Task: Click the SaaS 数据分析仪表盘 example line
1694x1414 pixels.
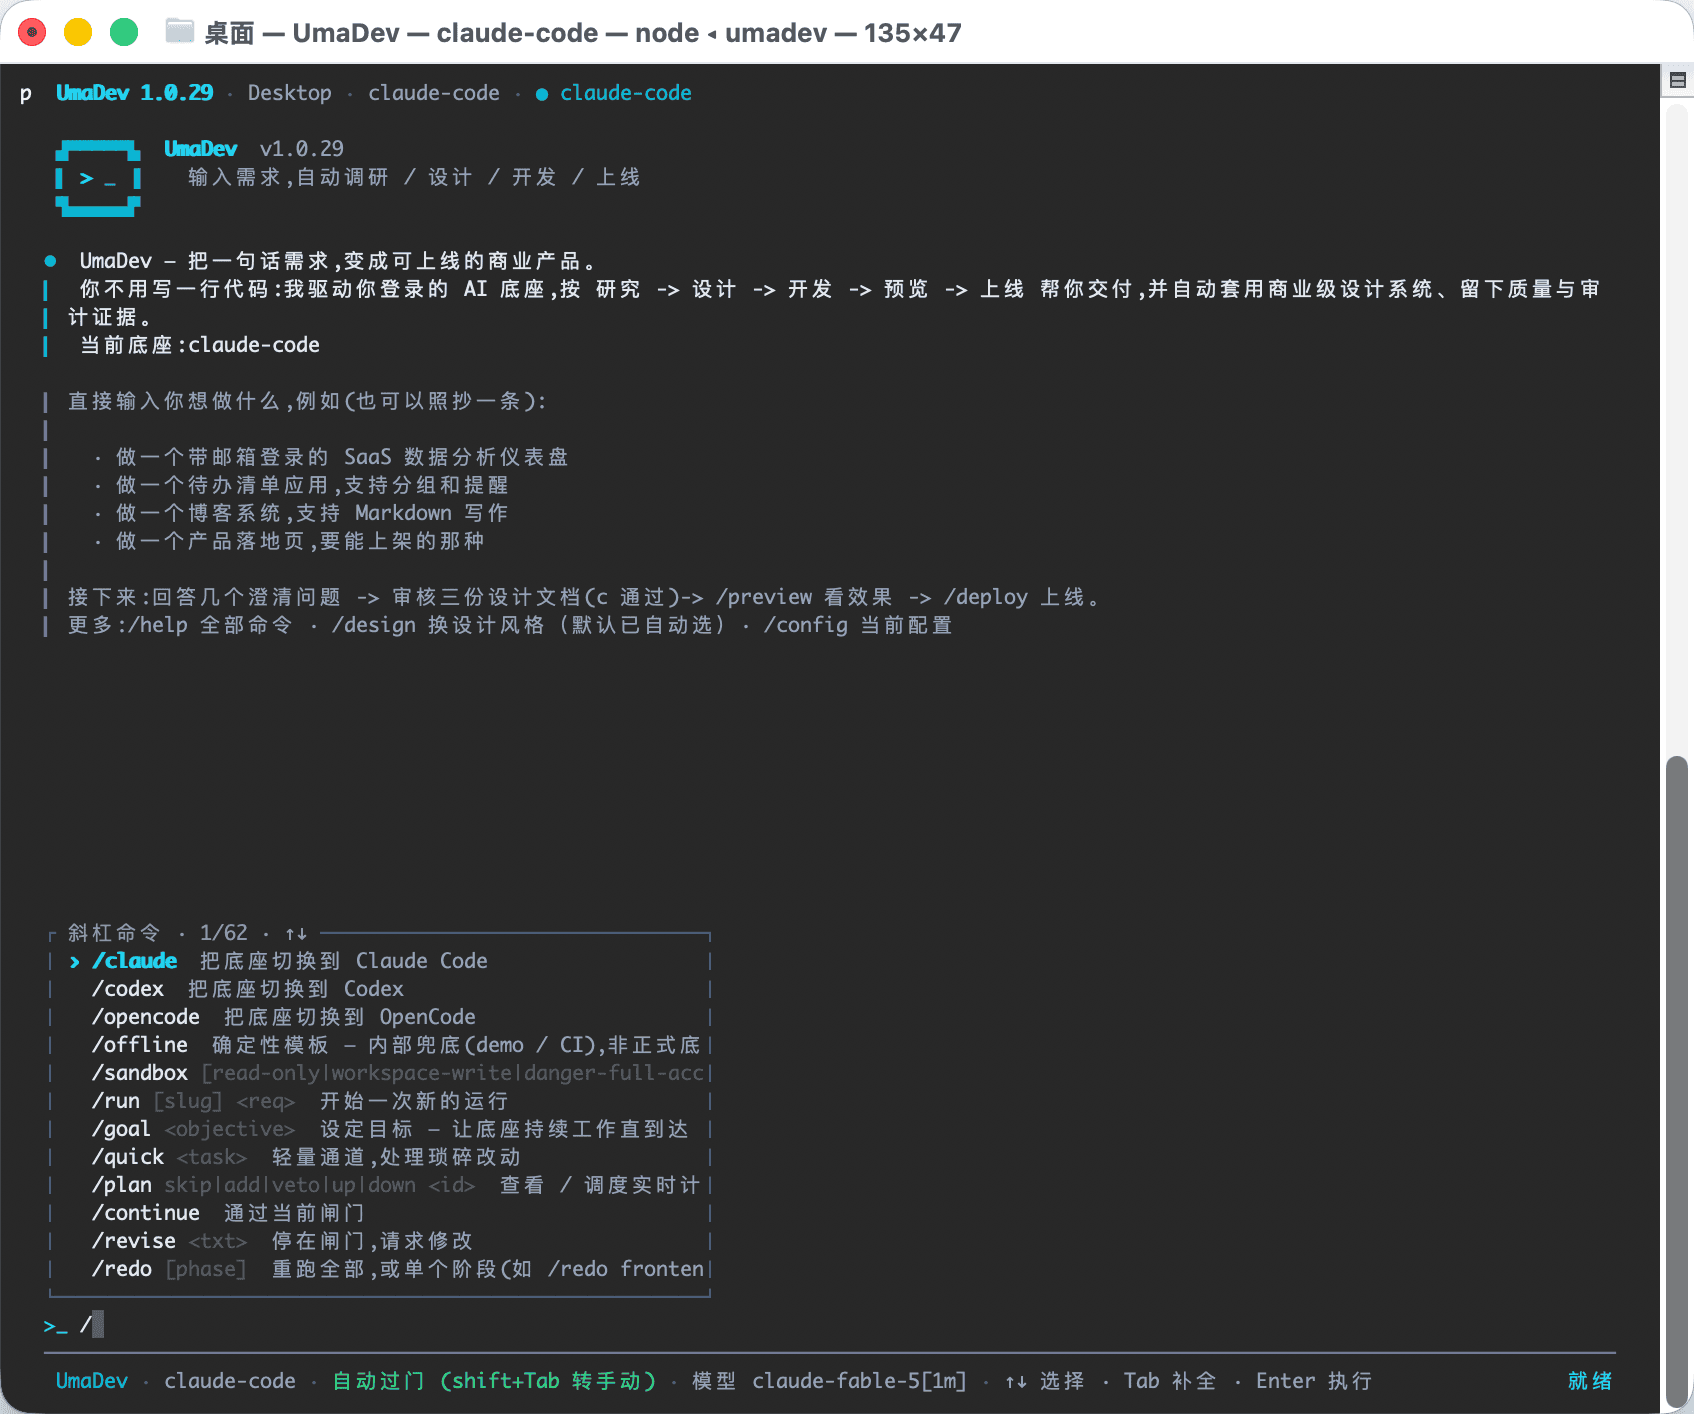Action: click(x=342, y=457)
